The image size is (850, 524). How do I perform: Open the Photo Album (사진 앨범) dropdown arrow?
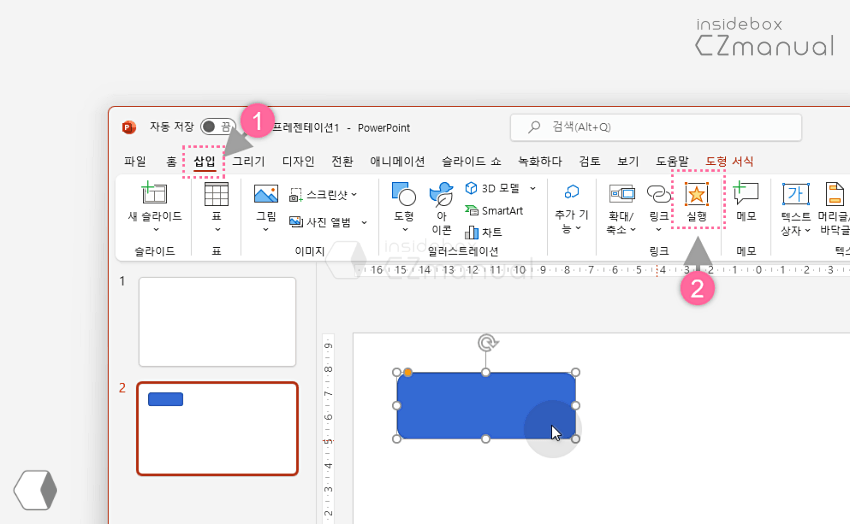tap(364, 222)
